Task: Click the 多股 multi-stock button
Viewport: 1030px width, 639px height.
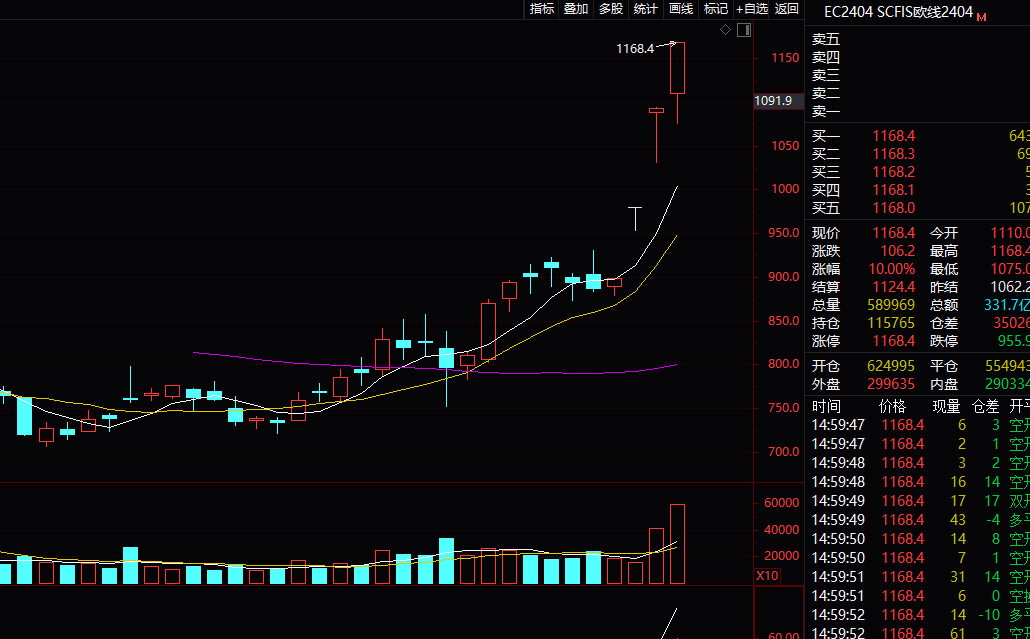Action: pyautogui.click(x=611, y=9)
